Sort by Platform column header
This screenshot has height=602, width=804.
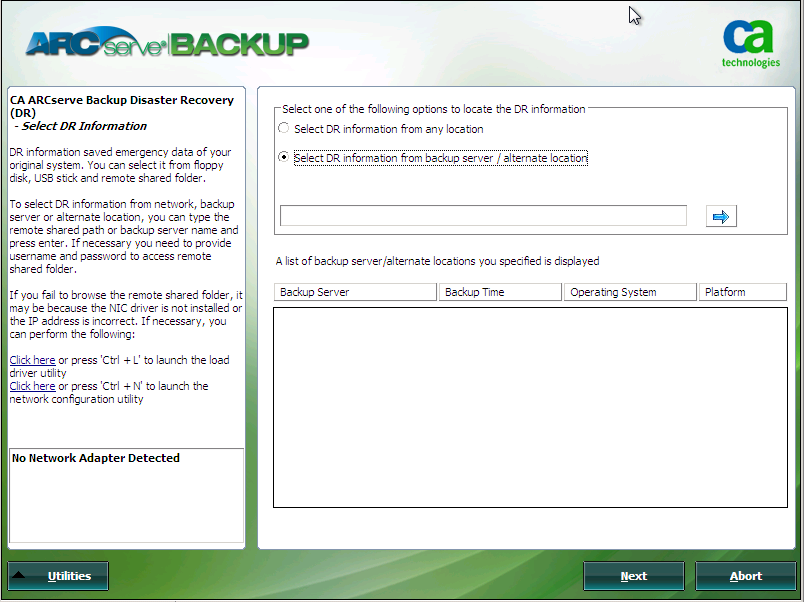point(742,292)
